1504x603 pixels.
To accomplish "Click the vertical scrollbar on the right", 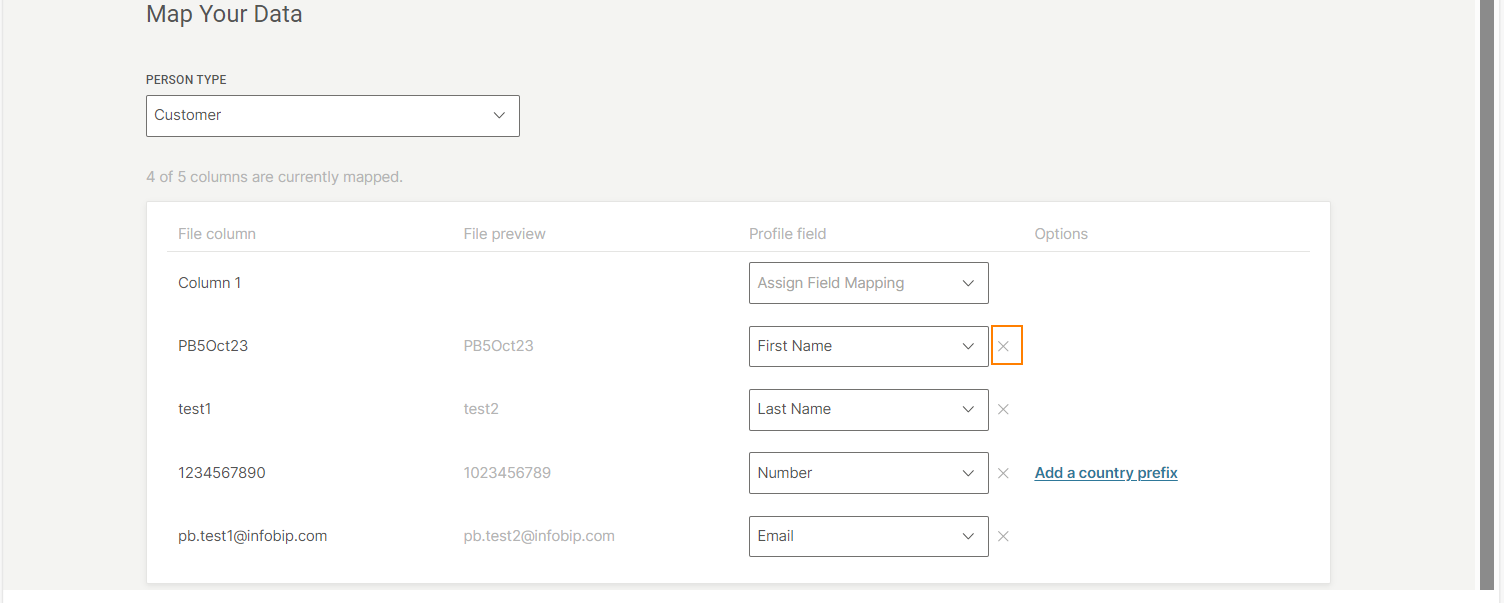I will [x=1489, y=300].
